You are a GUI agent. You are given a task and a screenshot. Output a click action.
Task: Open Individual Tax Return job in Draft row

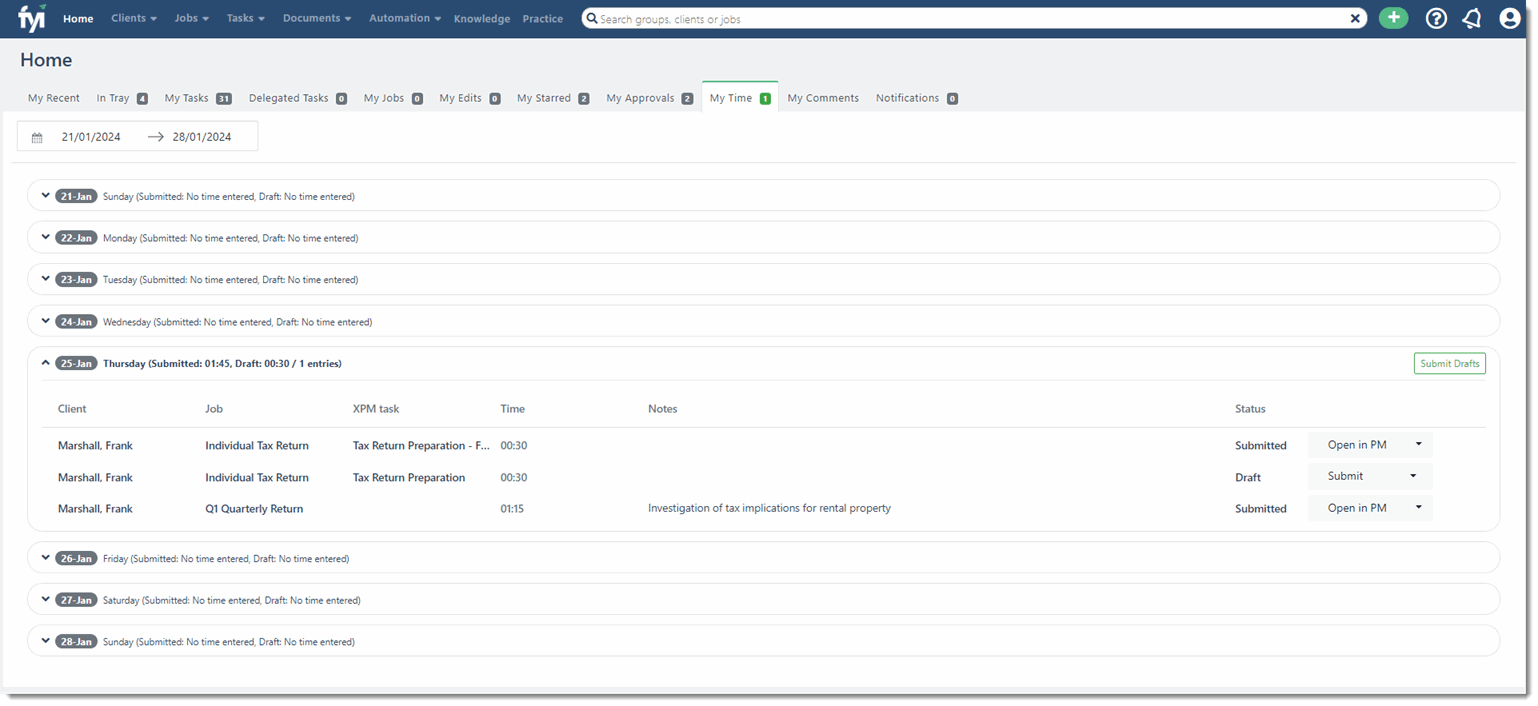[257, 478]
